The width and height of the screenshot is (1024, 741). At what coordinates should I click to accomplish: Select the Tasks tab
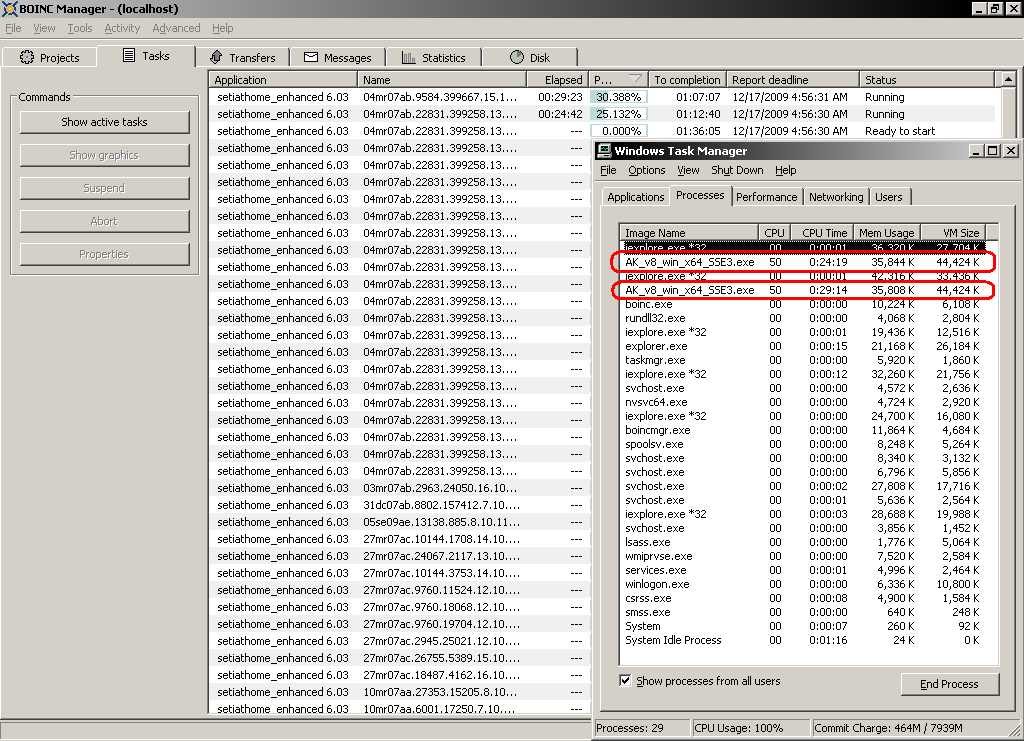point(146,56)
